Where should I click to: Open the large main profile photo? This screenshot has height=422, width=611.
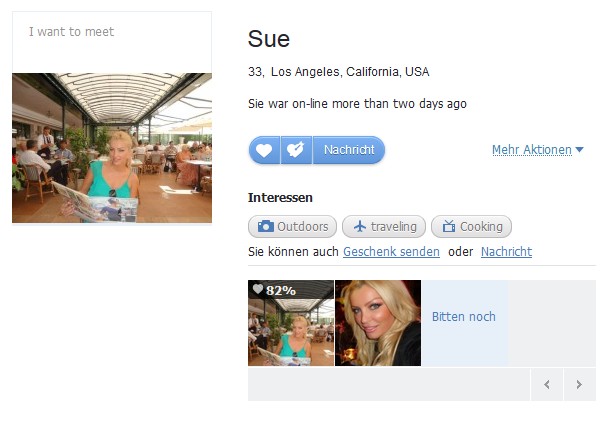point(112,148)
